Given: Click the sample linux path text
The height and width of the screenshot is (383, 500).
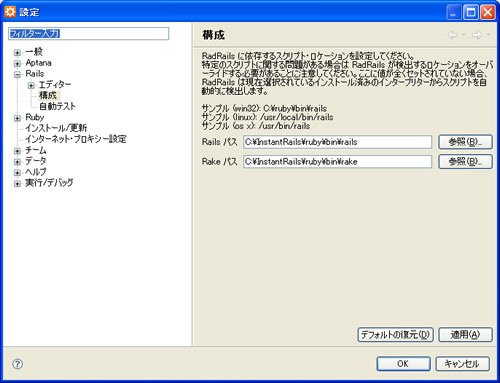Looking at the screenshot, I should tap(267, 117).
